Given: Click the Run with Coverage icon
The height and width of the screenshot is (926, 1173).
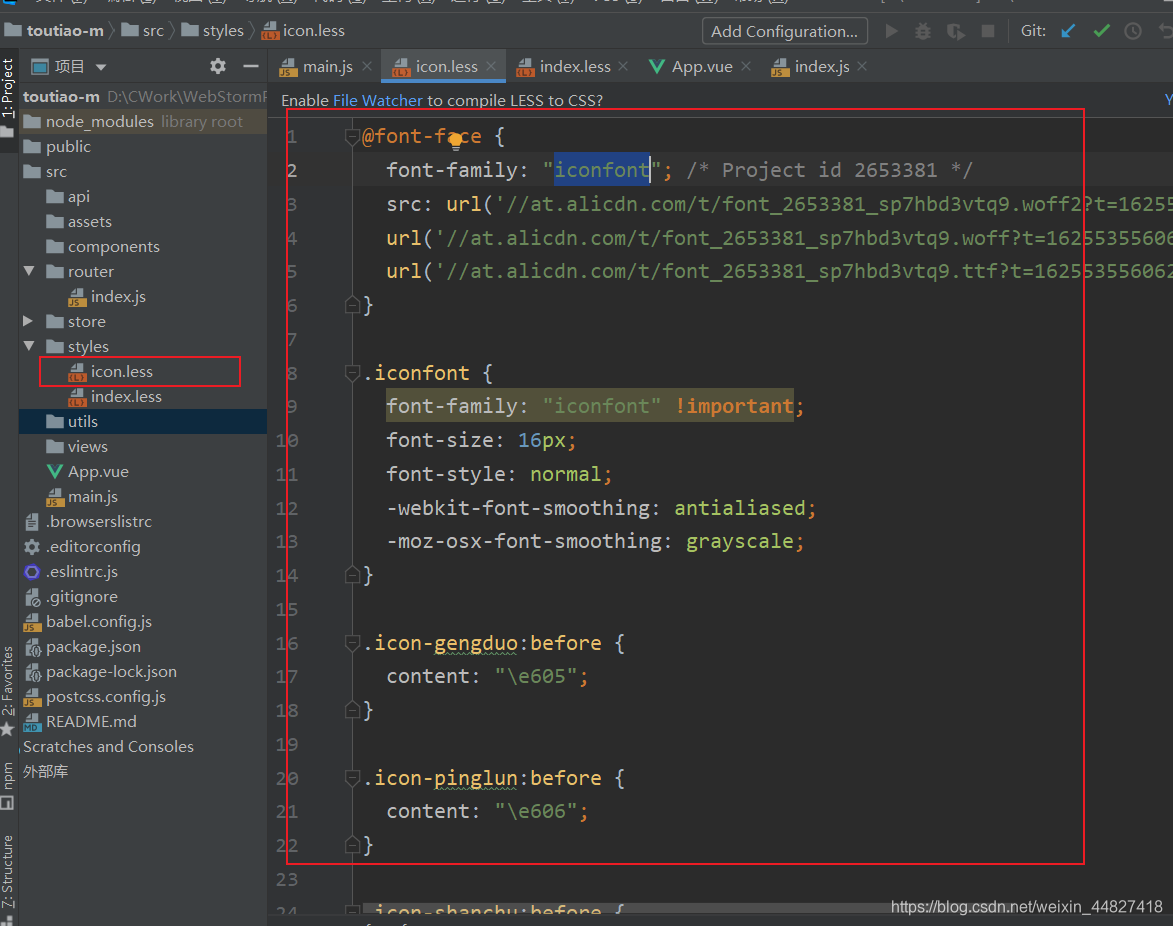Looking at the screenshot, I should click(x=955, y=31).
